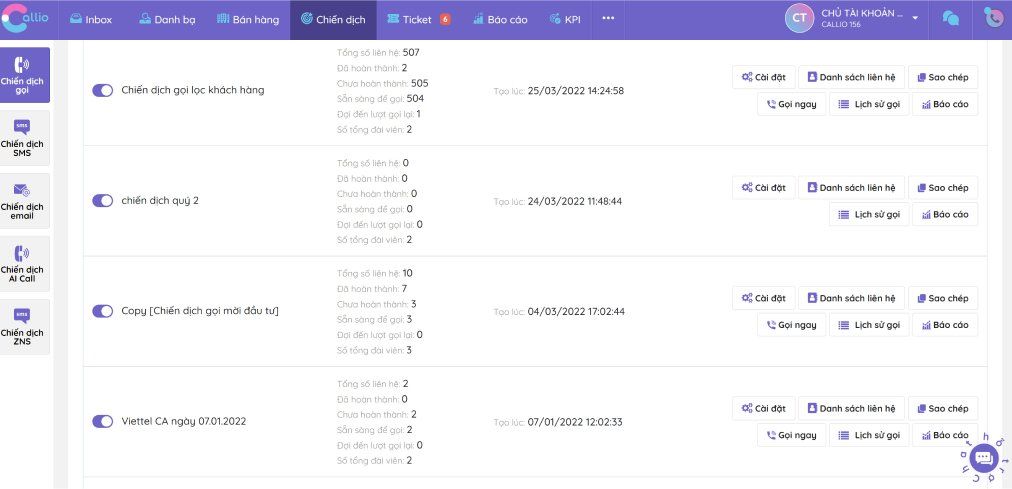Open Chiến dịch AI Call sidebar item

point(22,264)
